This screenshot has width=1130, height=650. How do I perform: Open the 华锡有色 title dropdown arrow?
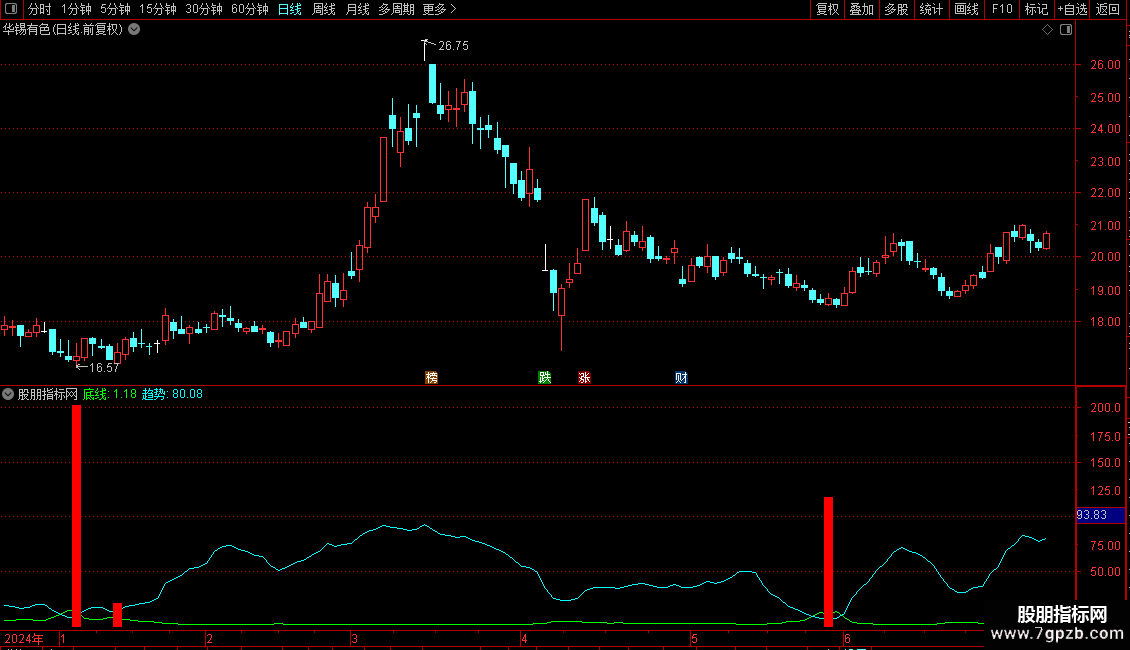[134, 30]
